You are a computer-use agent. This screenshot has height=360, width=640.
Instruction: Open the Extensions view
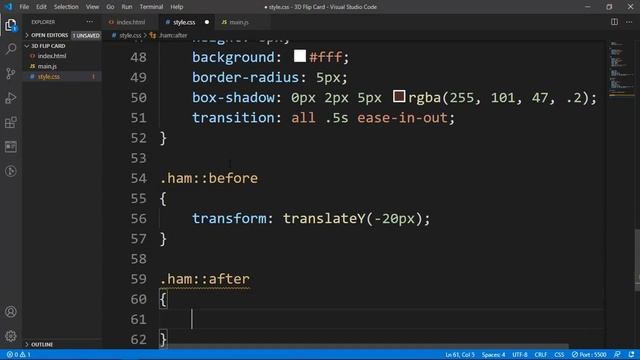[x=11, y=122]
